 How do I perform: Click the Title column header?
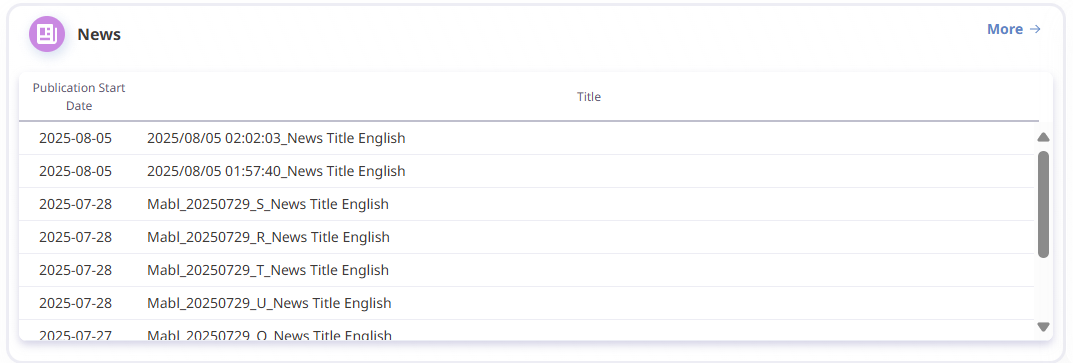589,97
